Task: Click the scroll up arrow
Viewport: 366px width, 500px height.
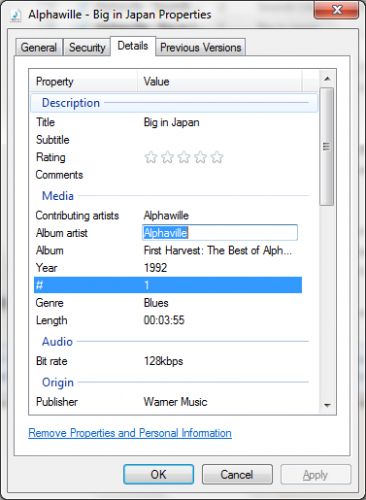Action: pyautogui.click(x=327, y=79)
